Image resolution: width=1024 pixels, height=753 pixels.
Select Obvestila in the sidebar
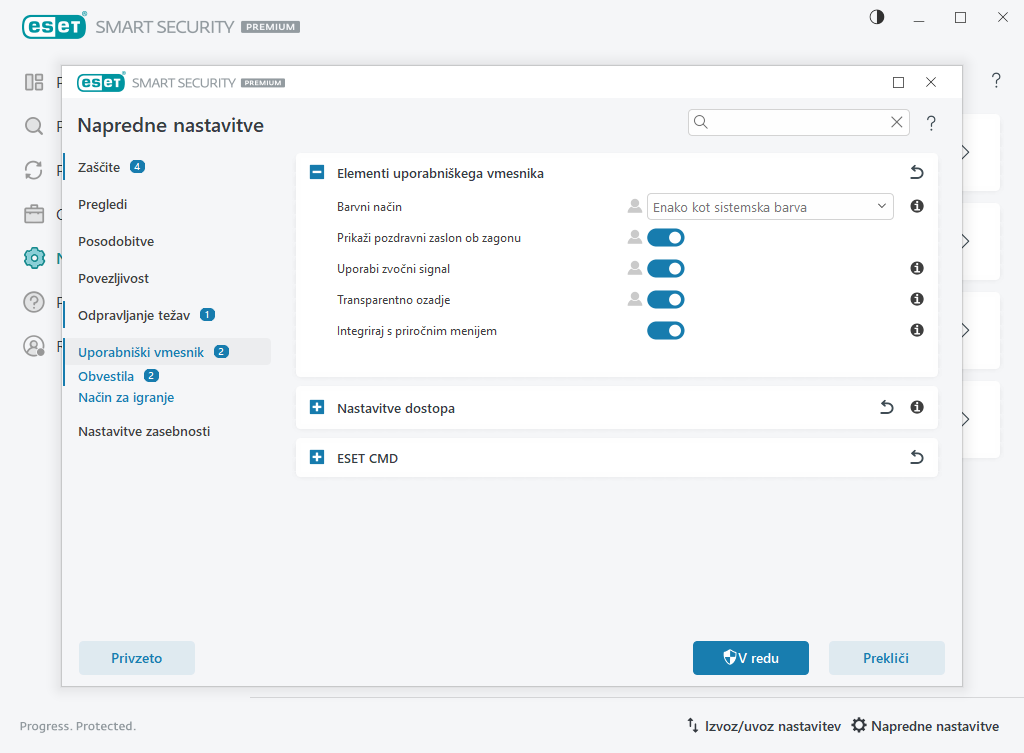tap(106, 376)
